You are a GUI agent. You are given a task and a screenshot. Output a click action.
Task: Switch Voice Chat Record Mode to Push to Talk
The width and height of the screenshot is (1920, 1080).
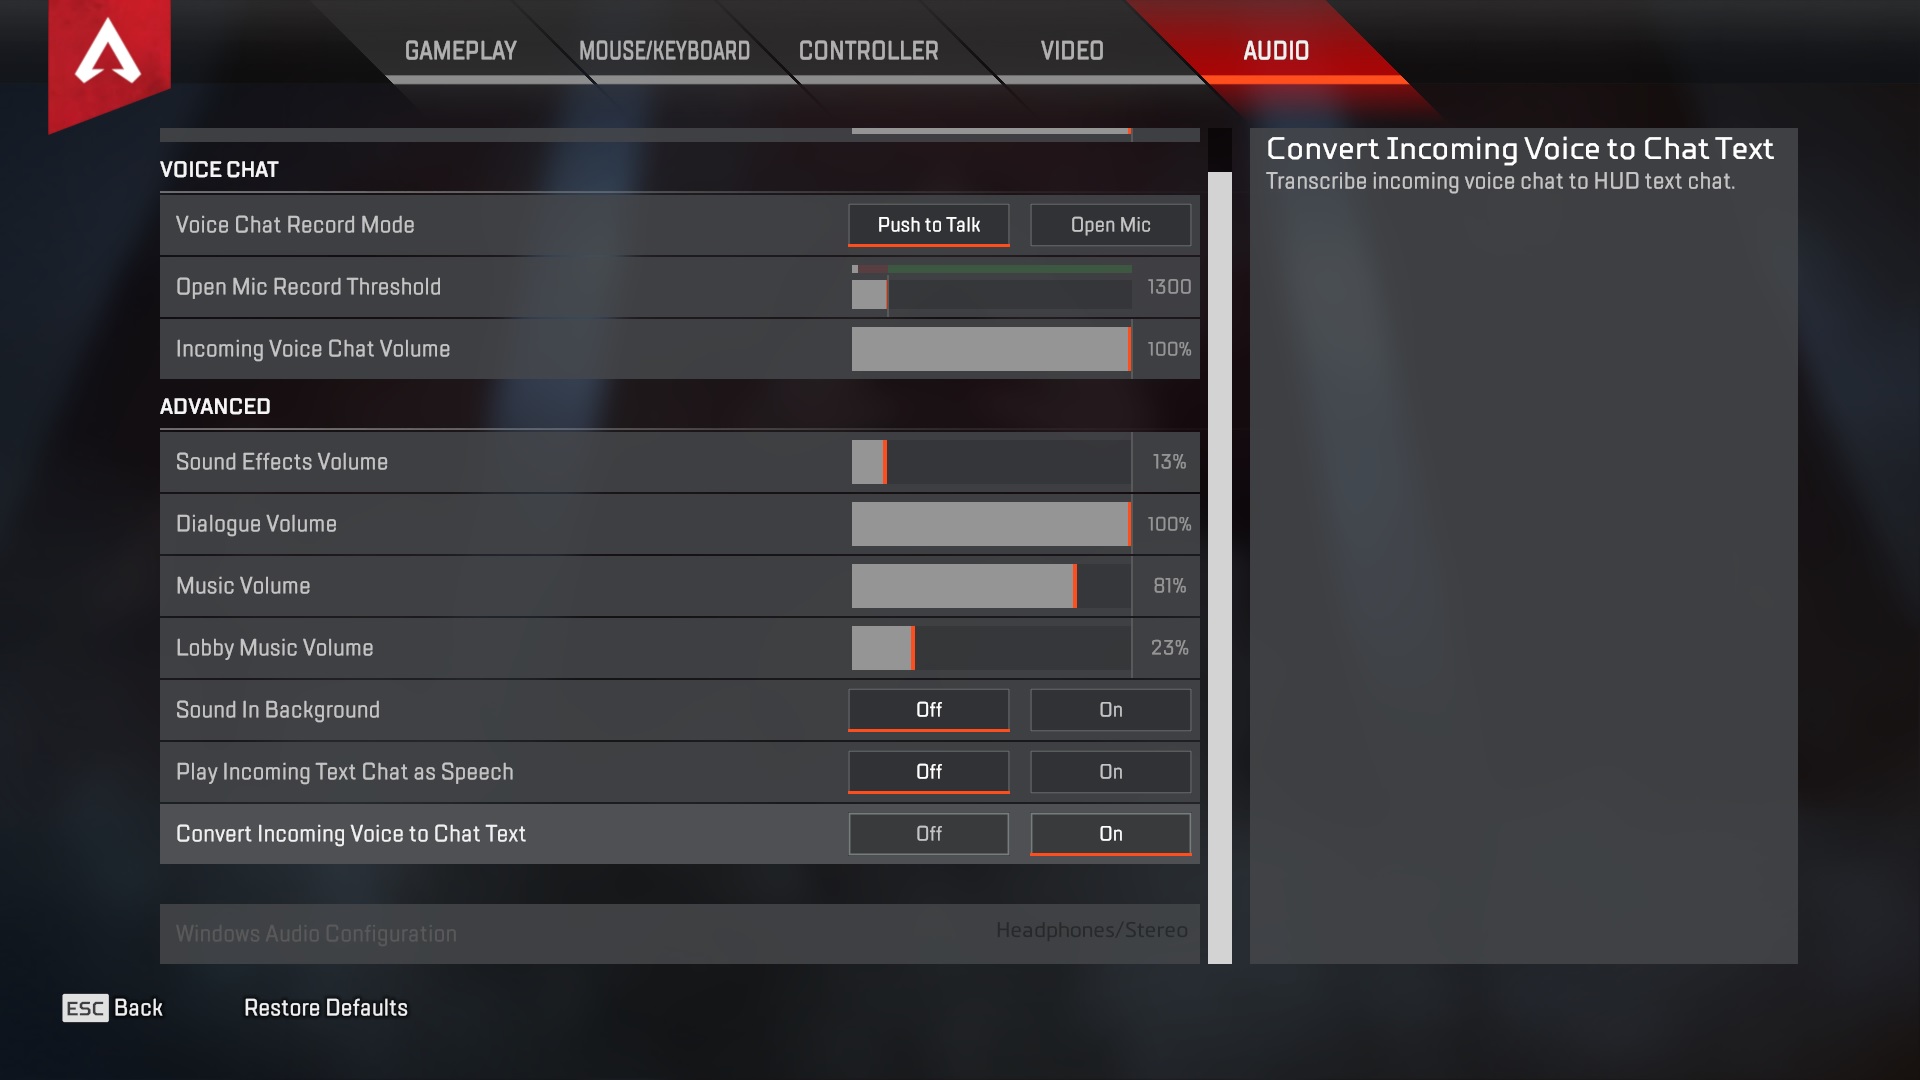(x=928, y=224)
